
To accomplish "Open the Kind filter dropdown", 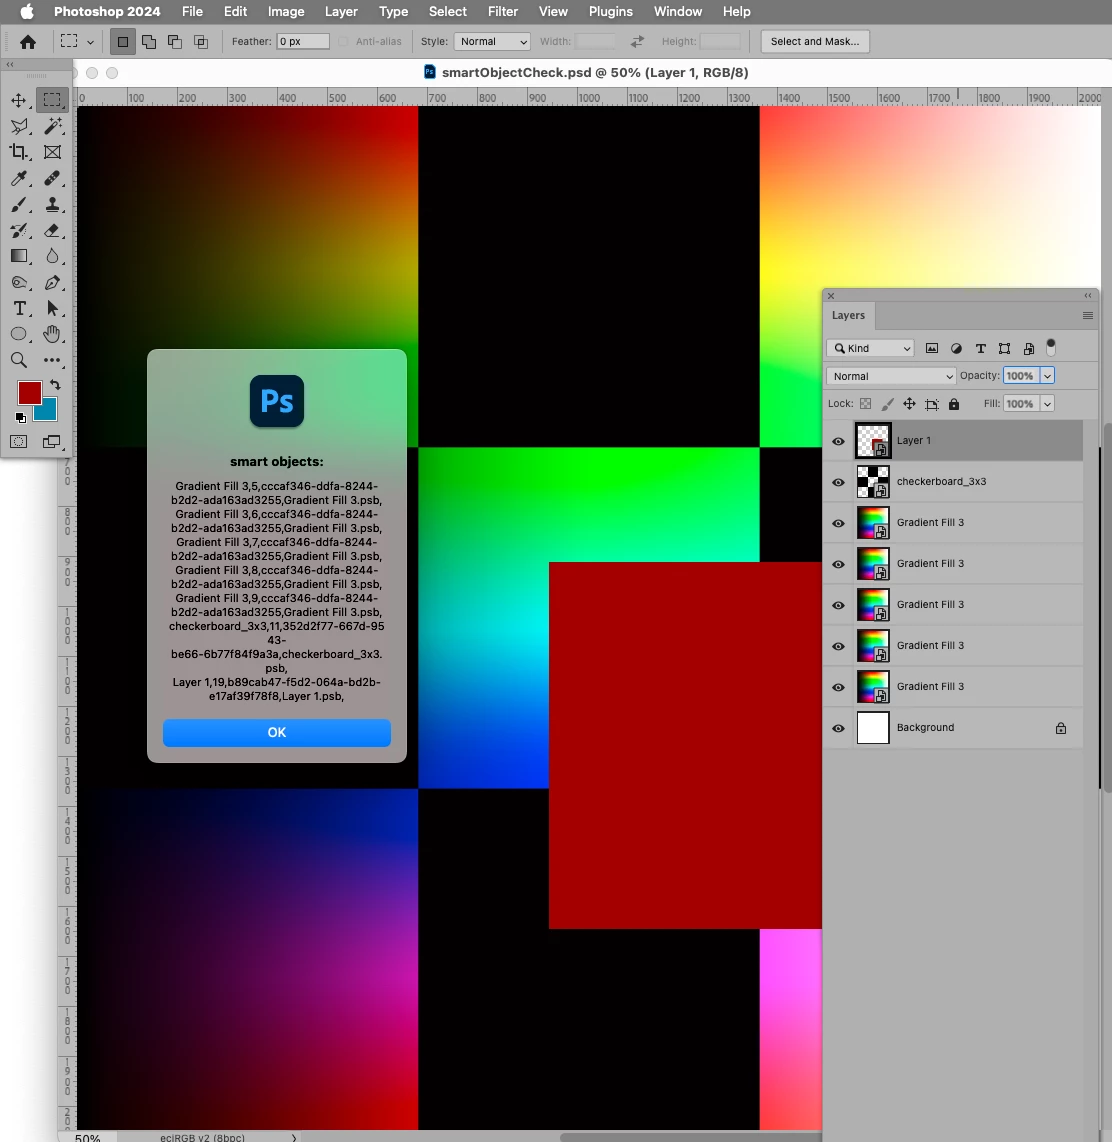I will tap(870, 348).
